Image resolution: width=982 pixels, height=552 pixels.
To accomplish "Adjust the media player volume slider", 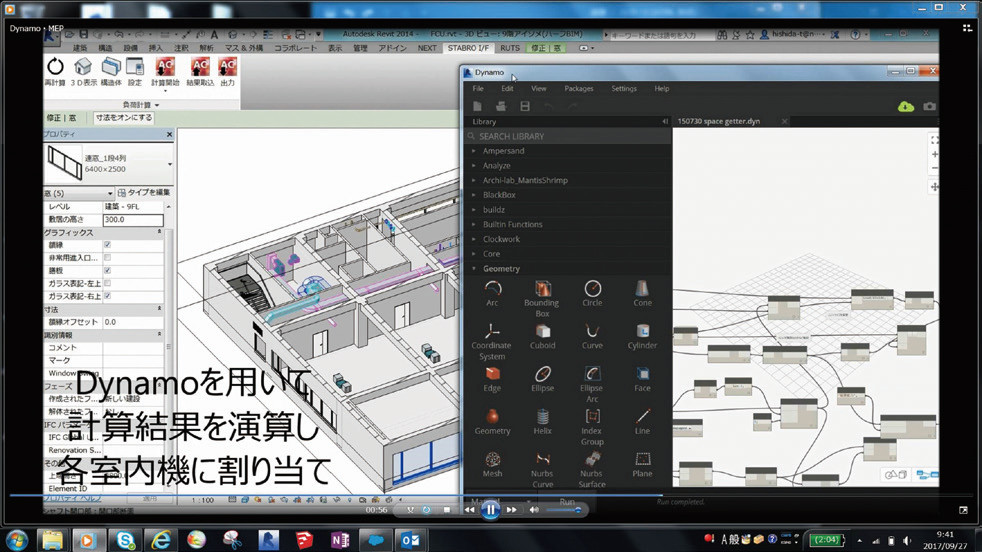I will click(x=563, y=510).
